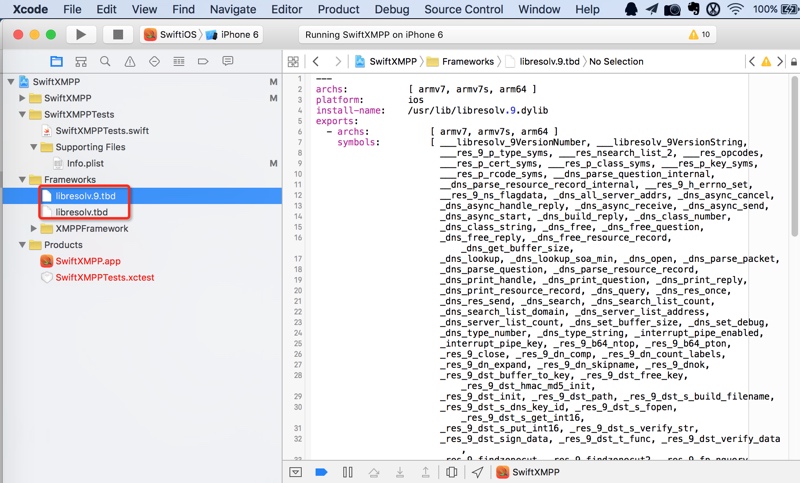The image size is (800, 483).
Task: Toggle breakpoints activation in debug bar
Action: [x=321, y=472]
